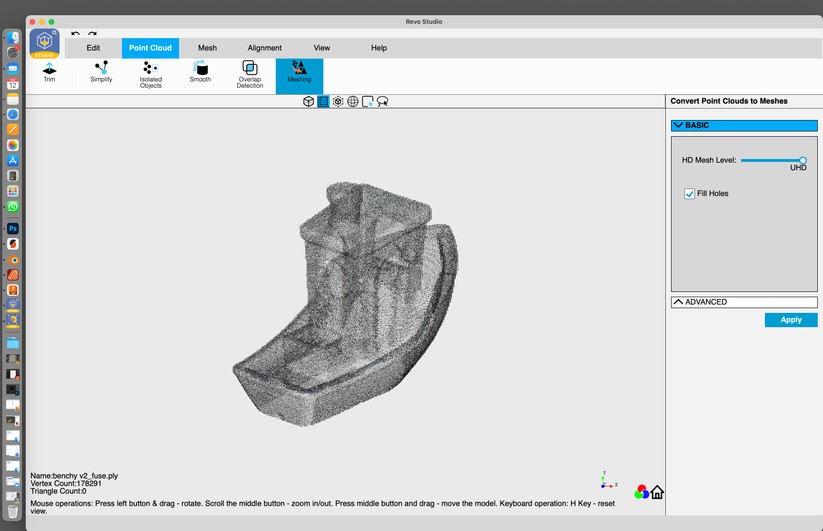
Task: Open the Isolated Objects tool
Action: [151, 74]
